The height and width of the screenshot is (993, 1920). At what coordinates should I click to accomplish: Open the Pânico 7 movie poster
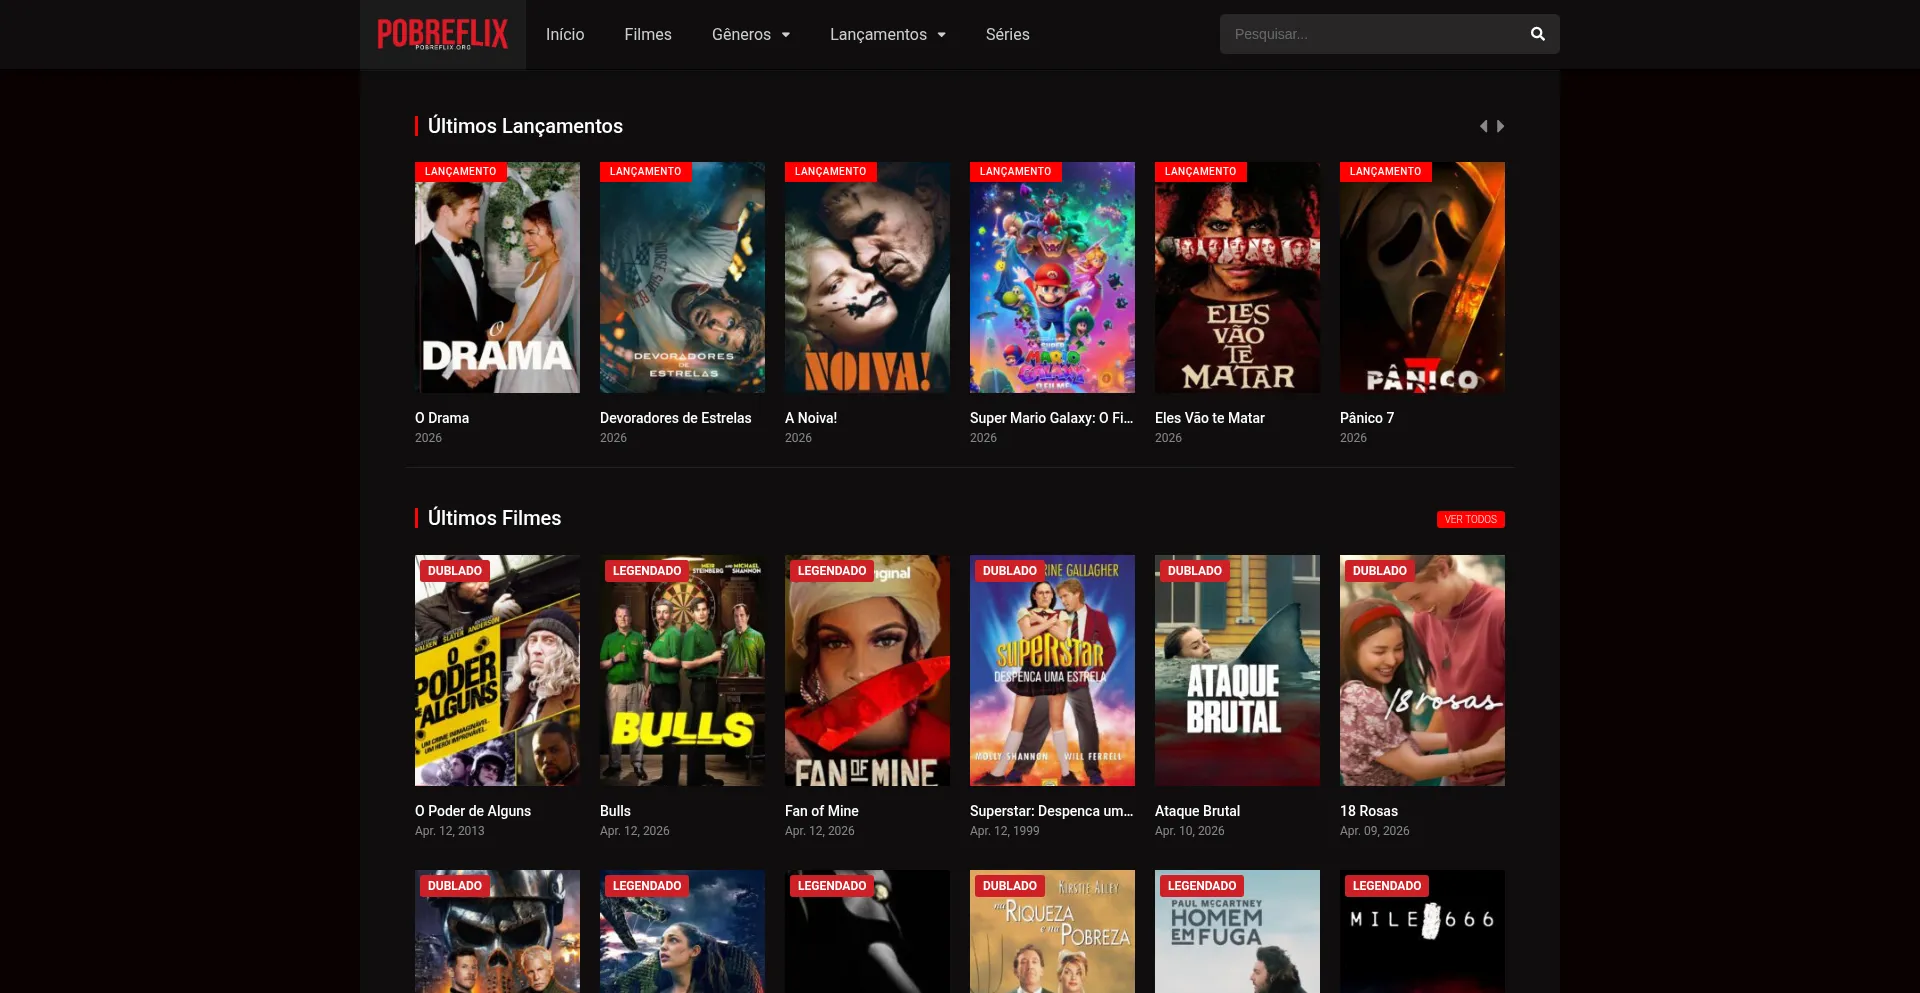(x=1422, y=277)
